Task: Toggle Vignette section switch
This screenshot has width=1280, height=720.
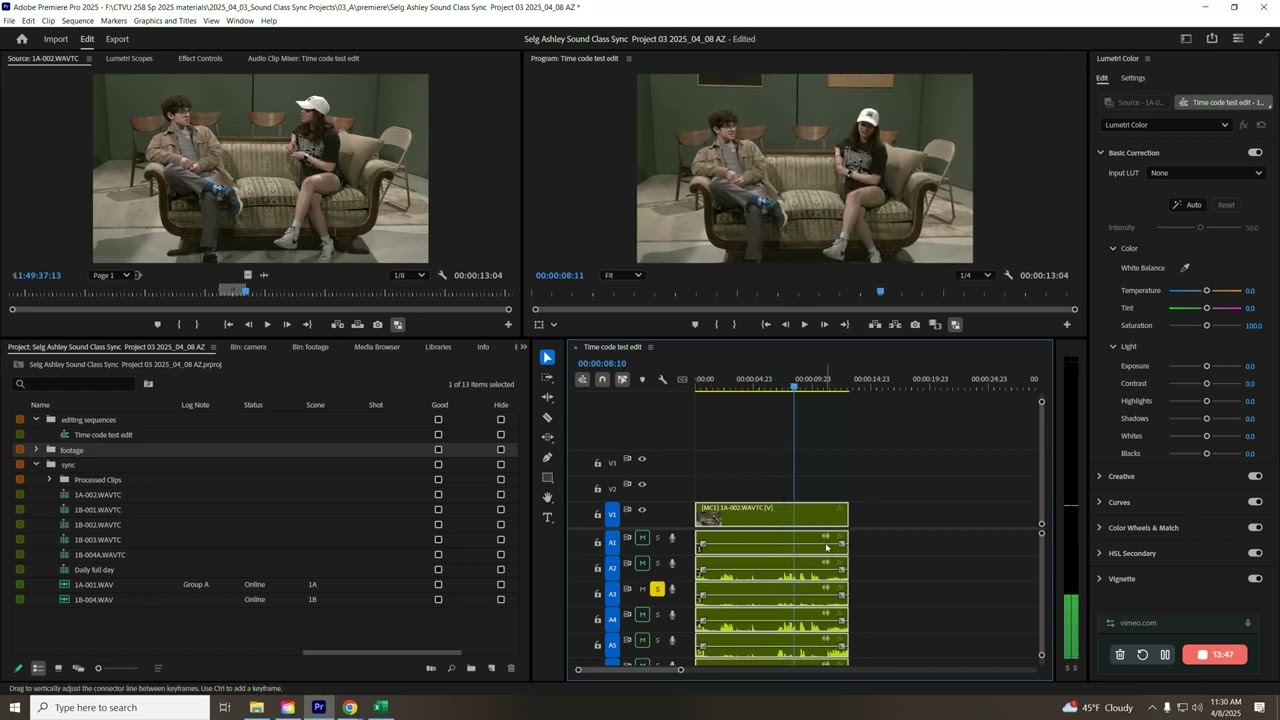Action: click(x=1255, y=579)
